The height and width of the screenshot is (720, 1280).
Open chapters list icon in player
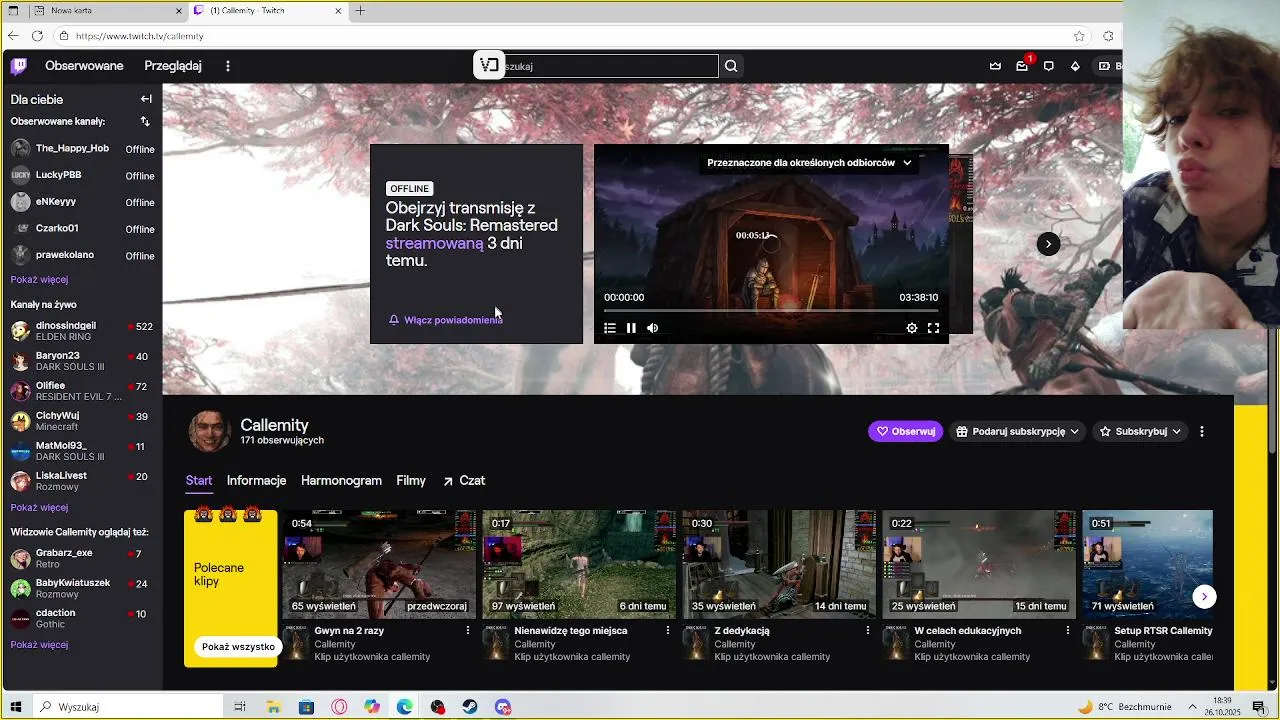610,328
